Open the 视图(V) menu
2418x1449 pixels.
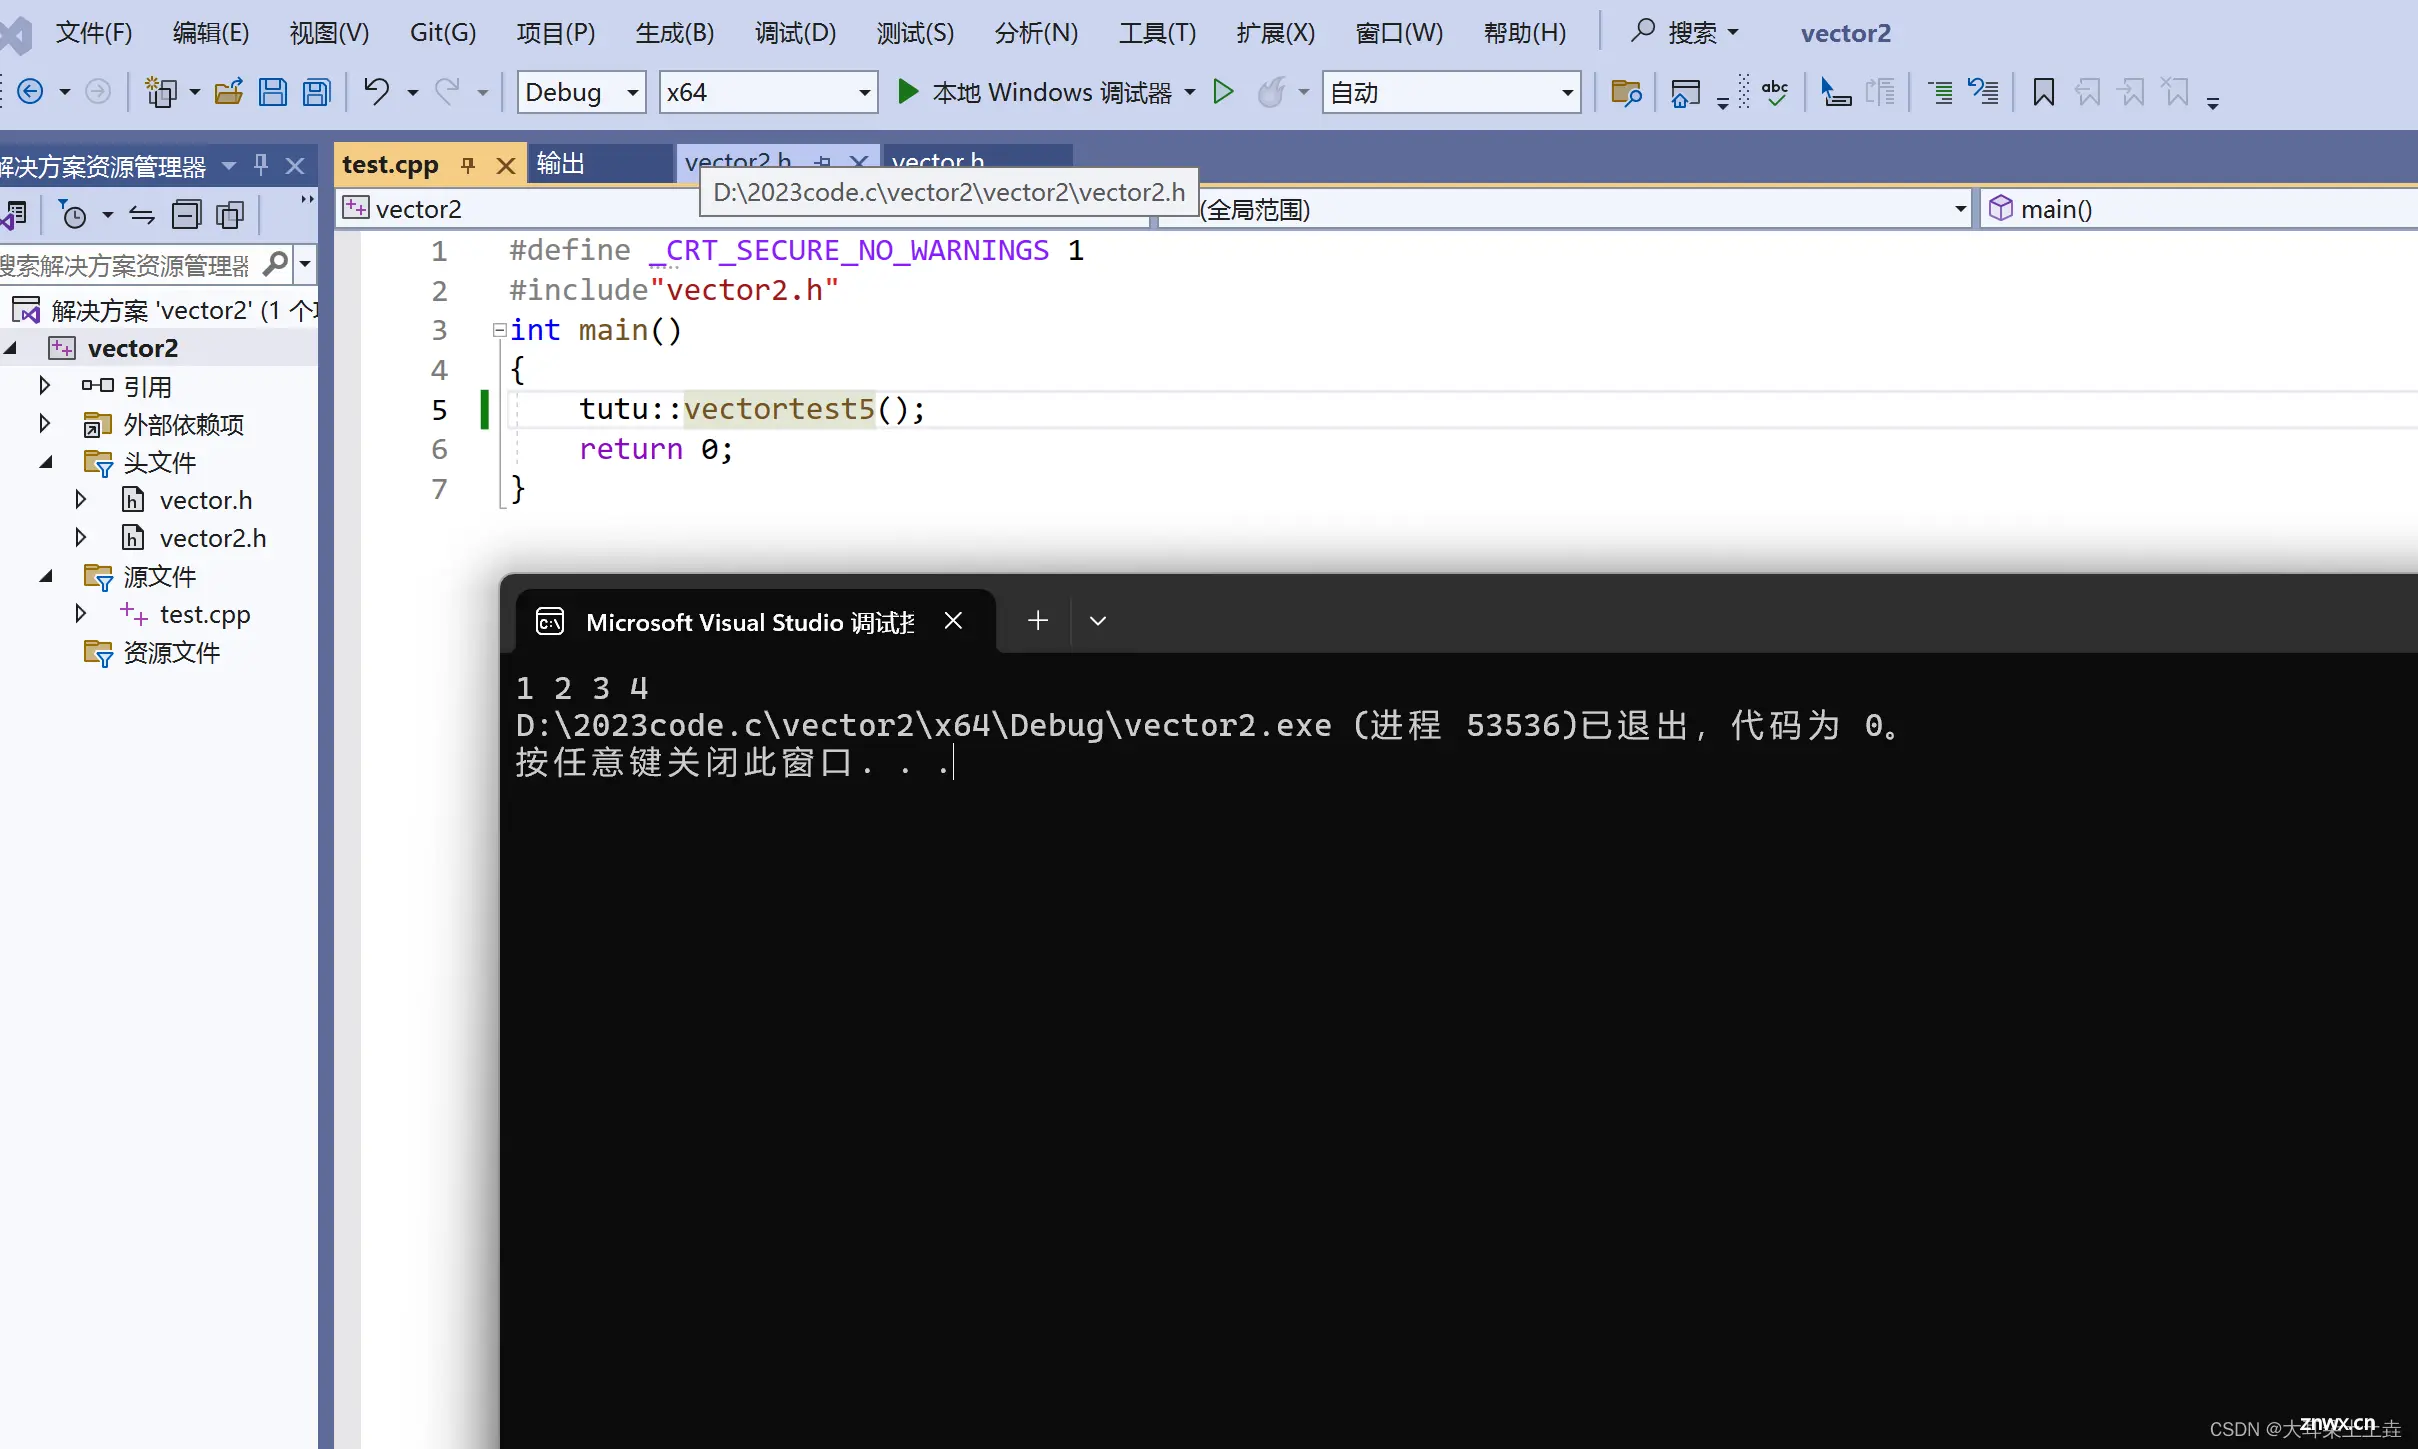coord(329,33)
